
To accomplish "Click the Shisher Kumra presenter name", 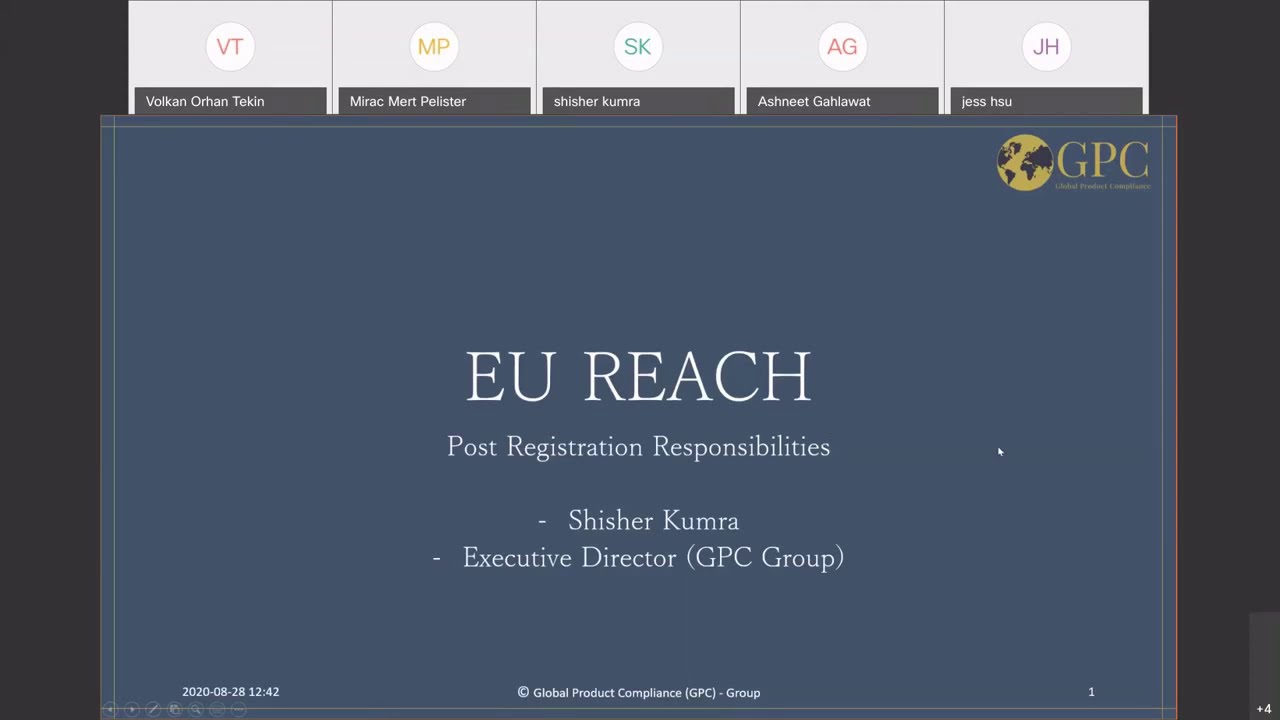I will 653,520.
